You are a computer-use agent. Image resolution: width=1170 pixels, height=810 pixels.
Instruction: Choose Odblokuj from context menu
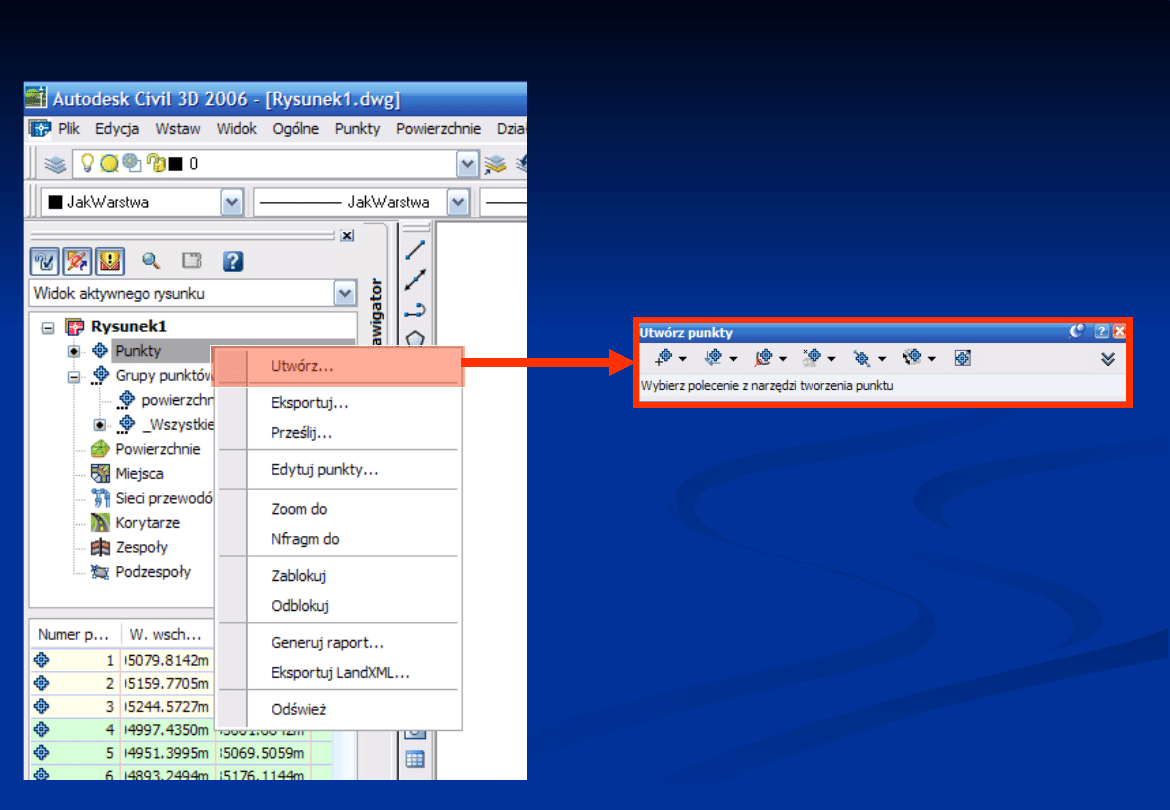click(340, 606)
